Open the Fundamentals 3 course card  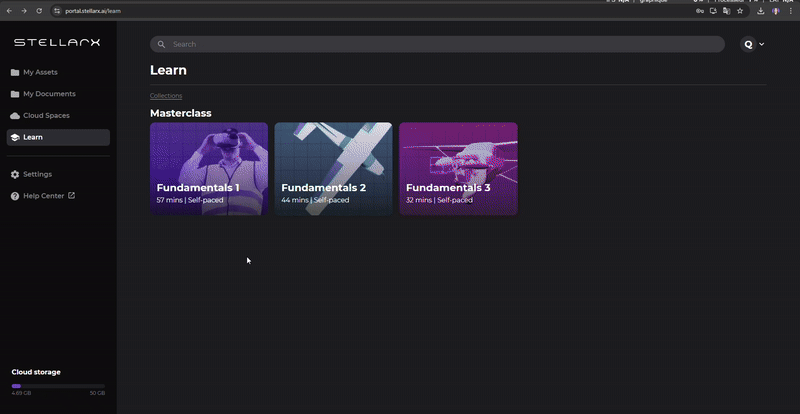pos(458,168)
